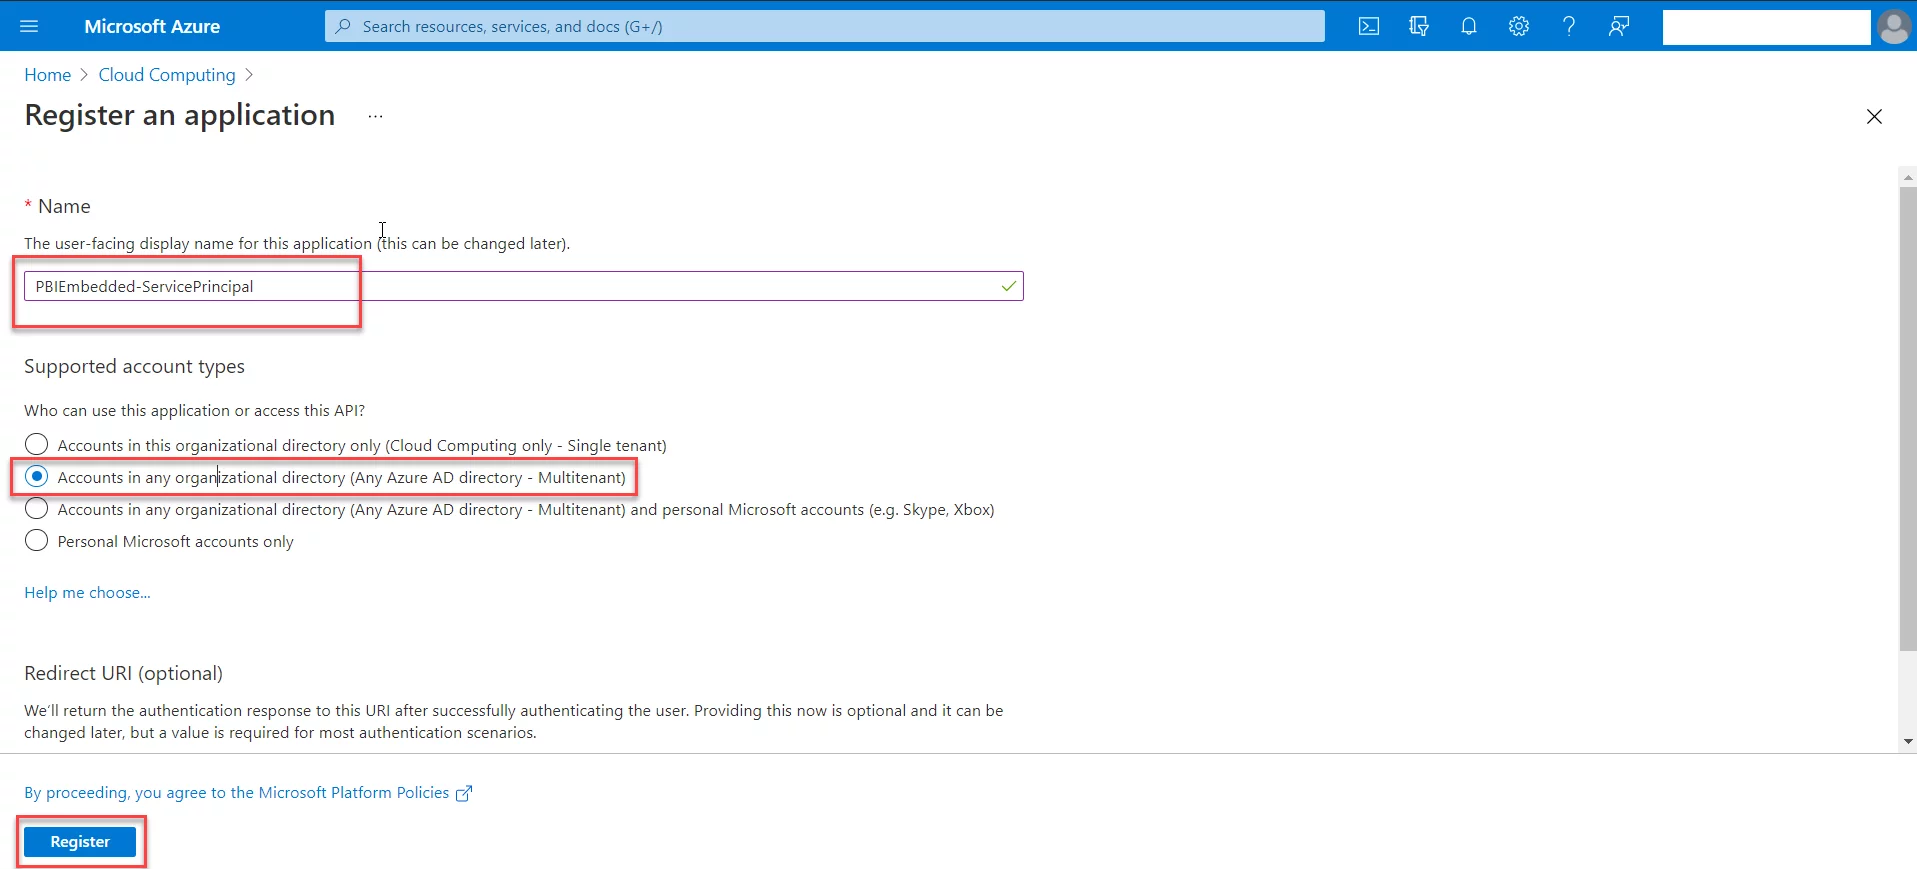Open the Feedback icon
The image size is (1917, 869).
(1619, 26)
